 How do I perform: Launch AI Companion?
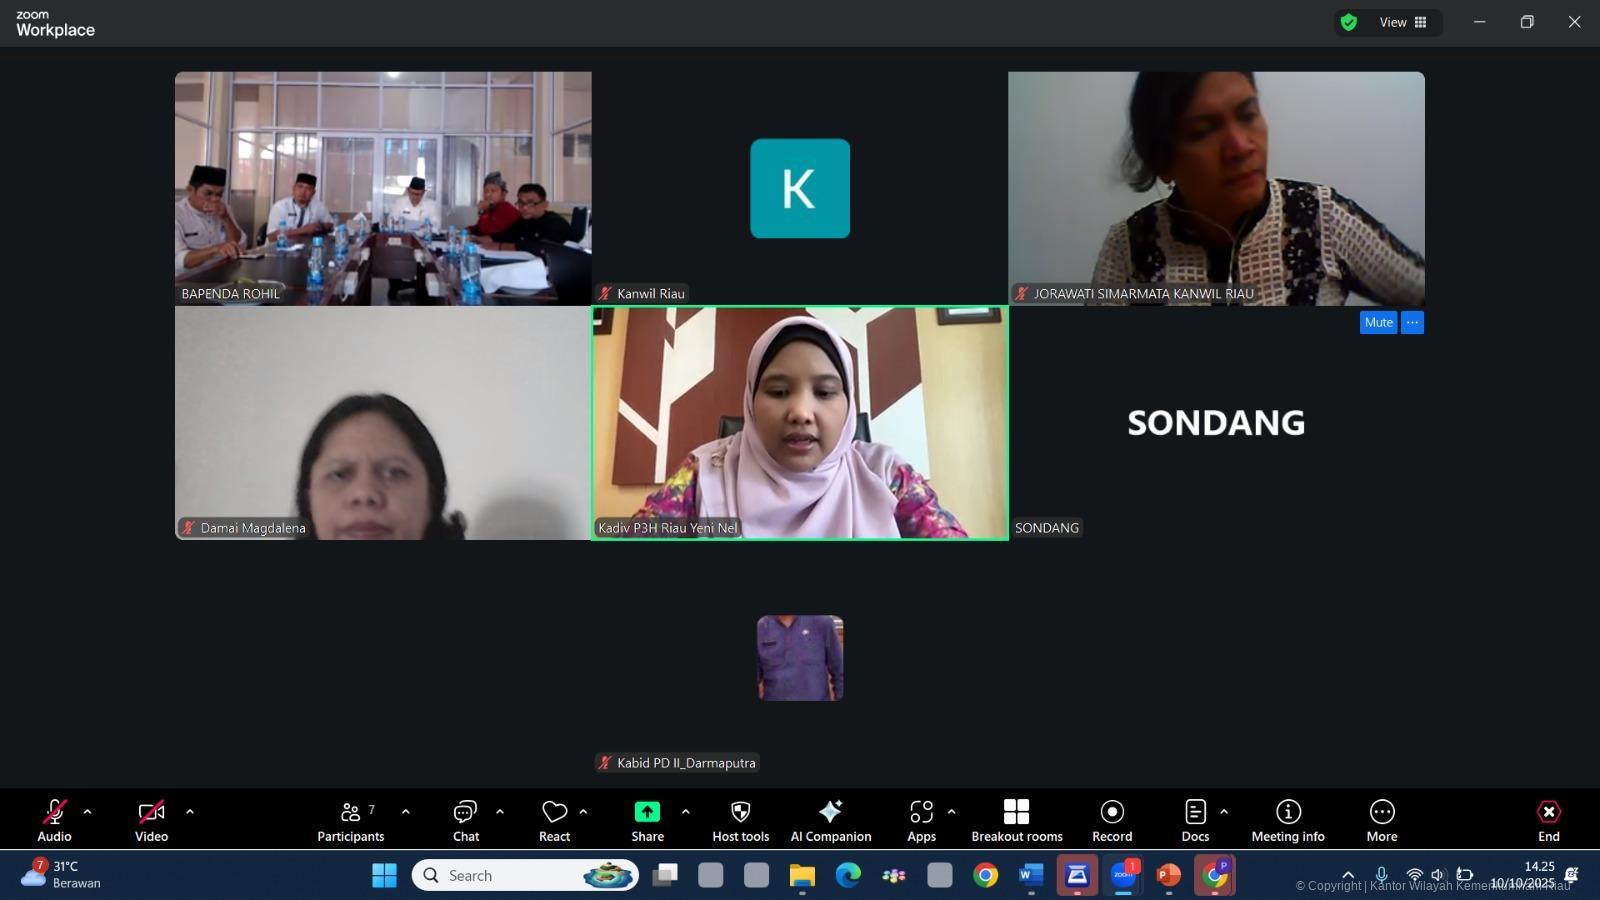(x=830, y=820)
